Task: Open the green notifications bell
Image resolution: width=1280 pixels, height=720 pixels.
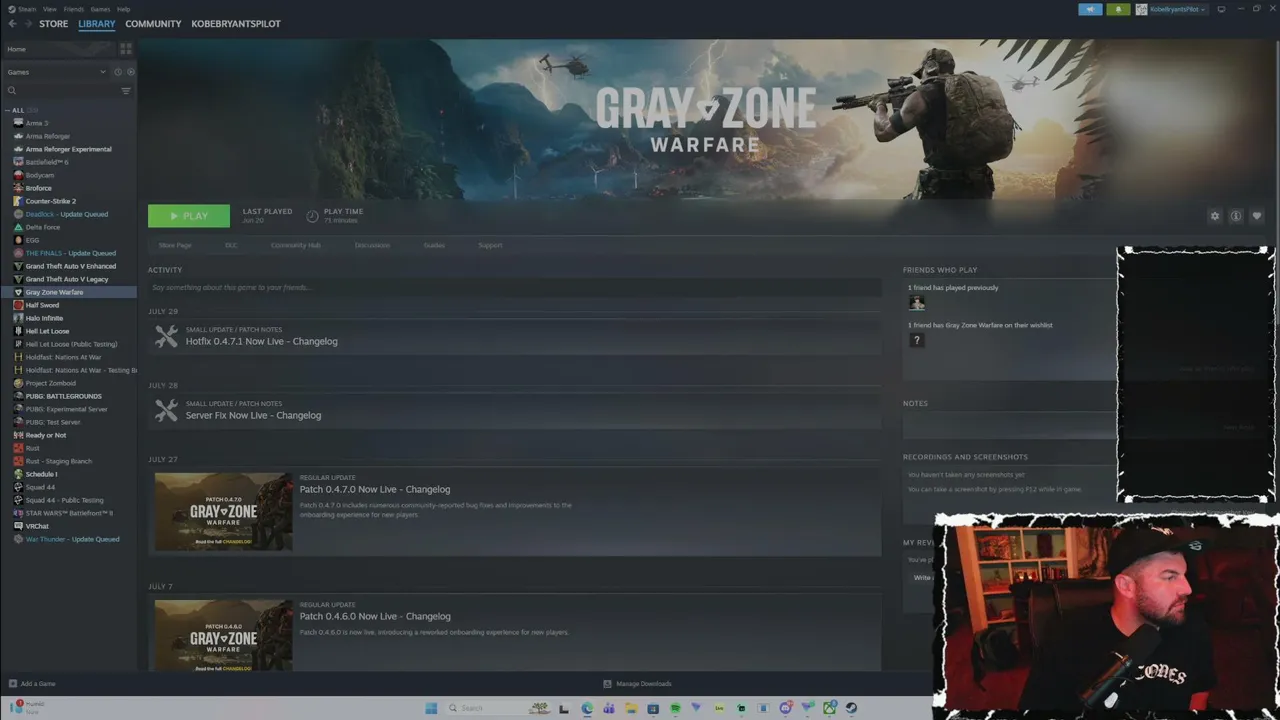Action: point(1118,9)
